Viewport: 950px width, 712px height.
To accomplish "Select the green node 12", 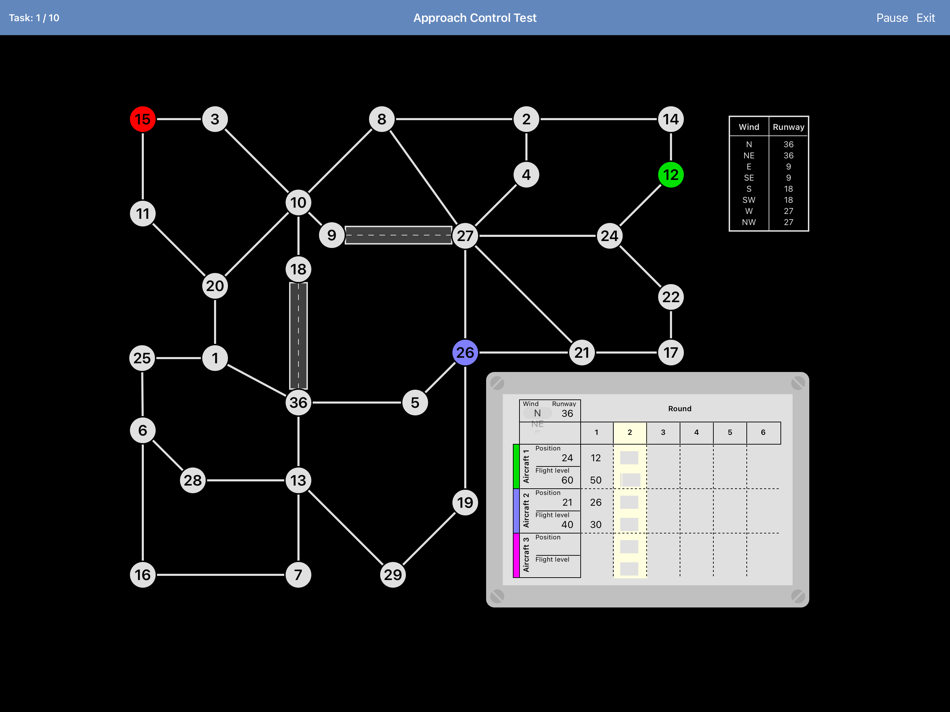I will coord(671,175).
